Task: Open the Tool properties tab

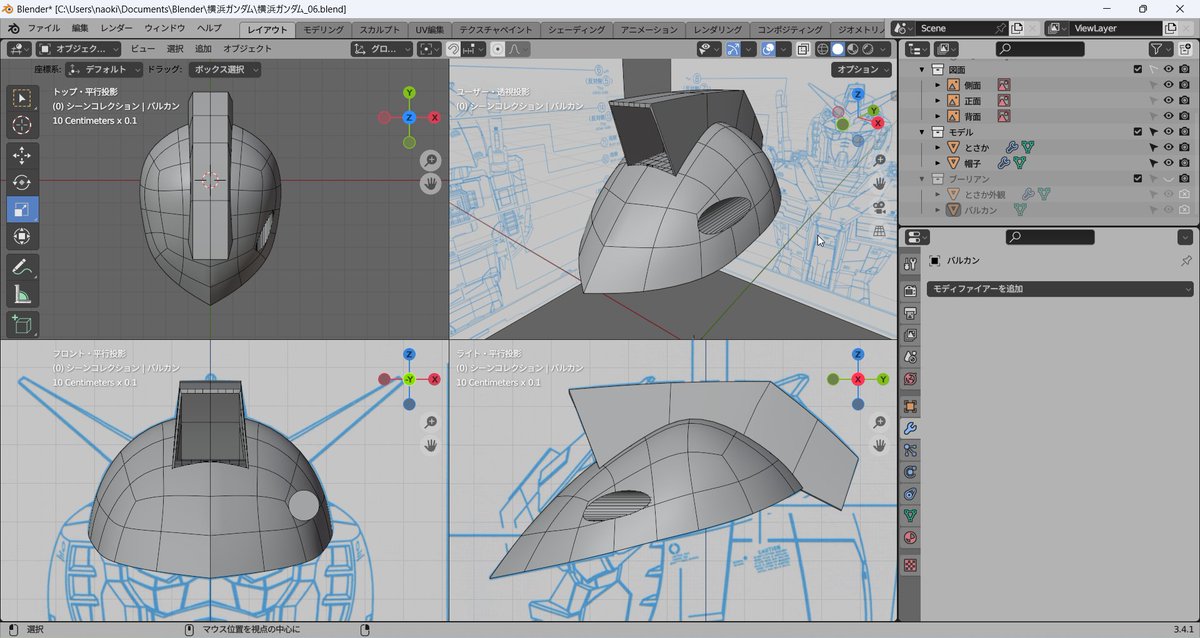Action: click(910, 263)
